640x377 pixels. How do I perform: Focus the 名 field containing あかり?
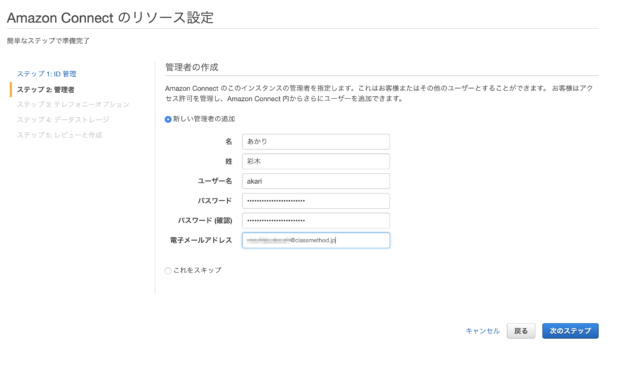pyautogui.click(x=316, y=142)
